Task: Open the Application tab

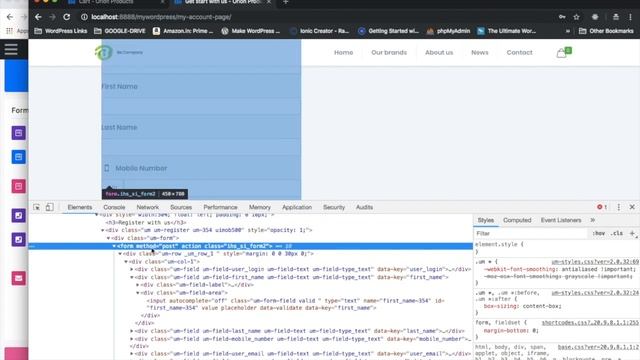Action: [x=297, y=207]
